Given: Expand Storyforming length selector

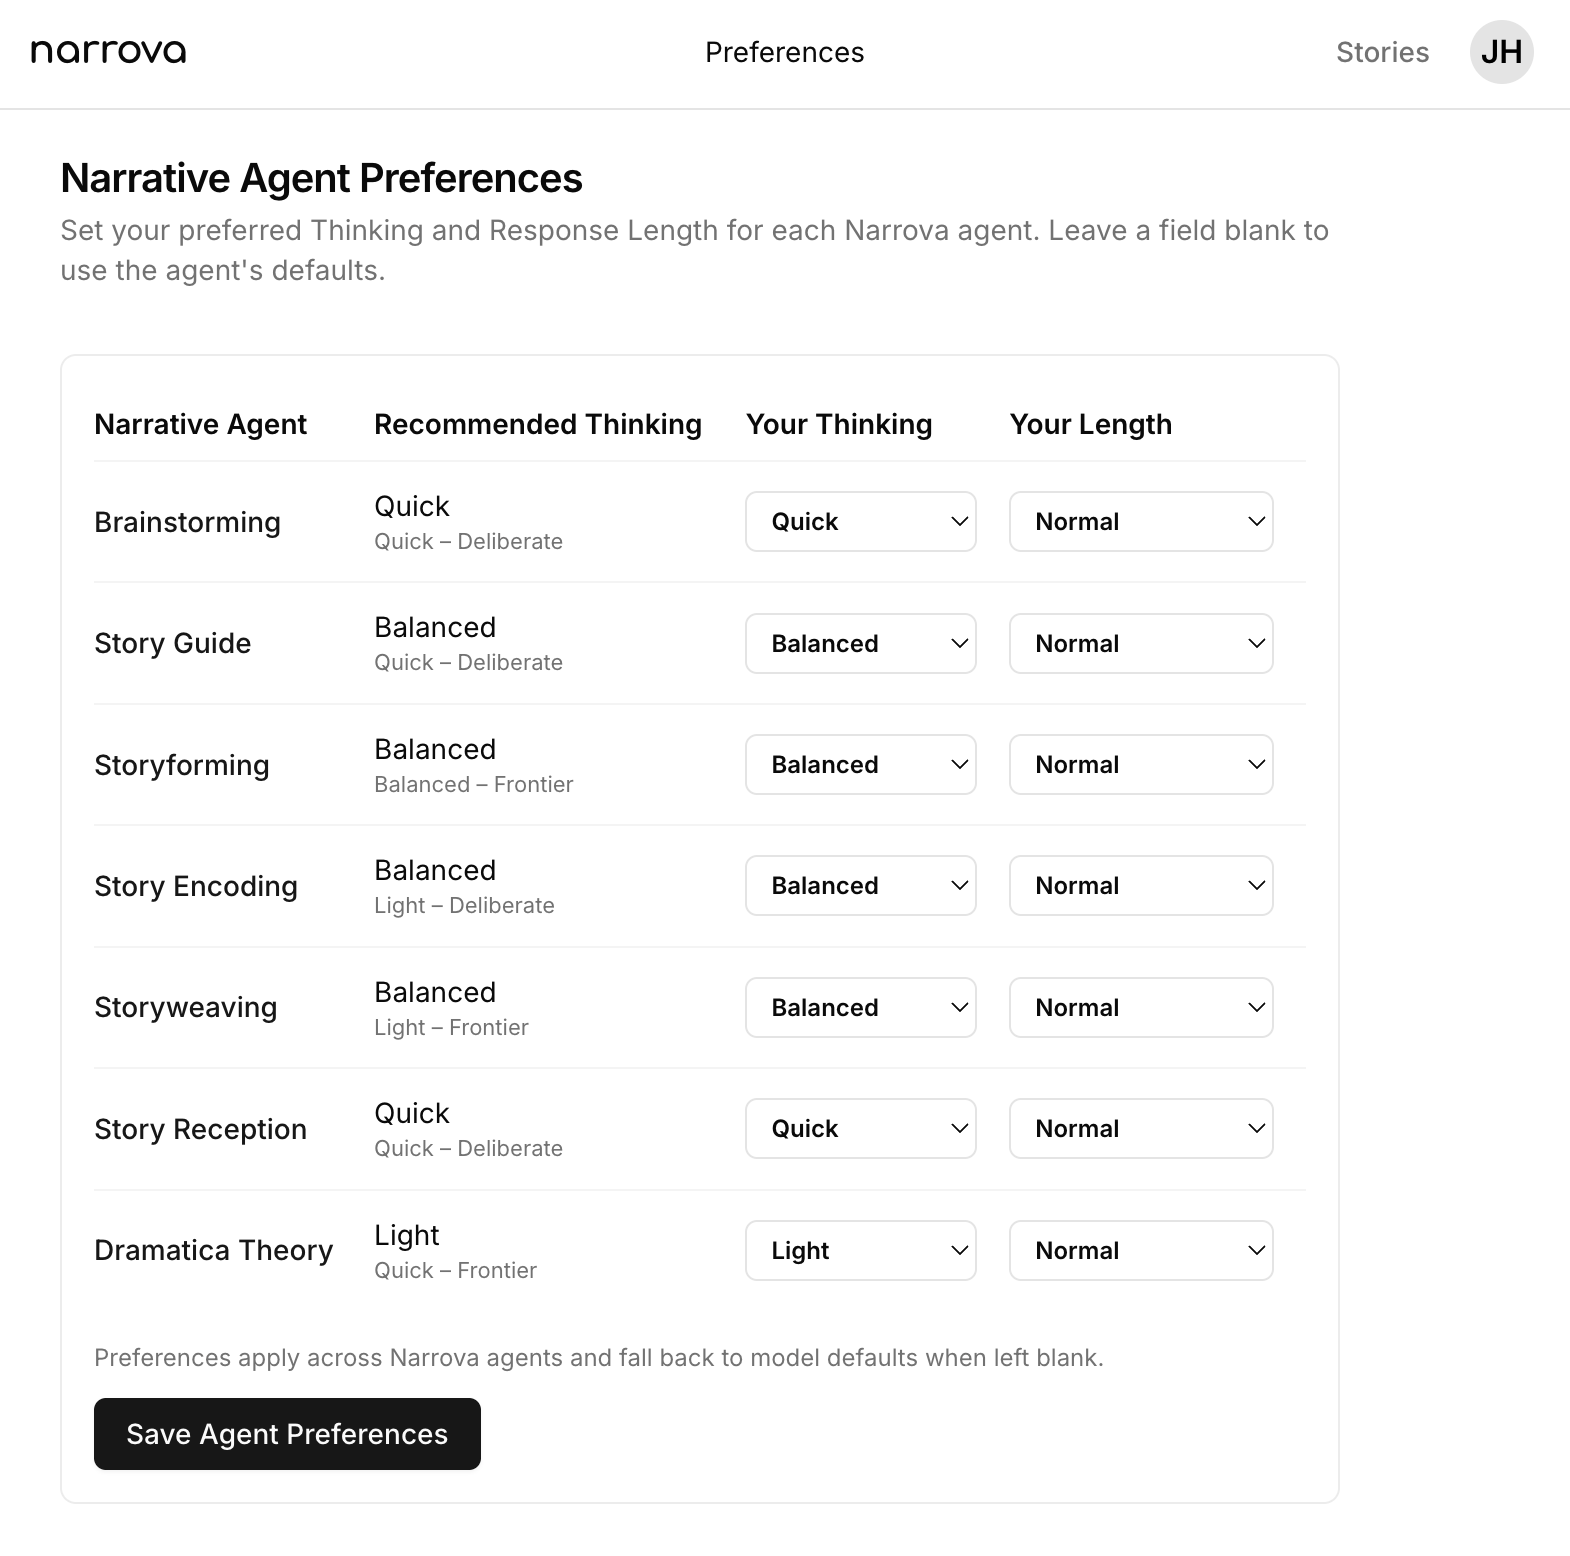Looking at the screenshot, I should pos(1140,765).
